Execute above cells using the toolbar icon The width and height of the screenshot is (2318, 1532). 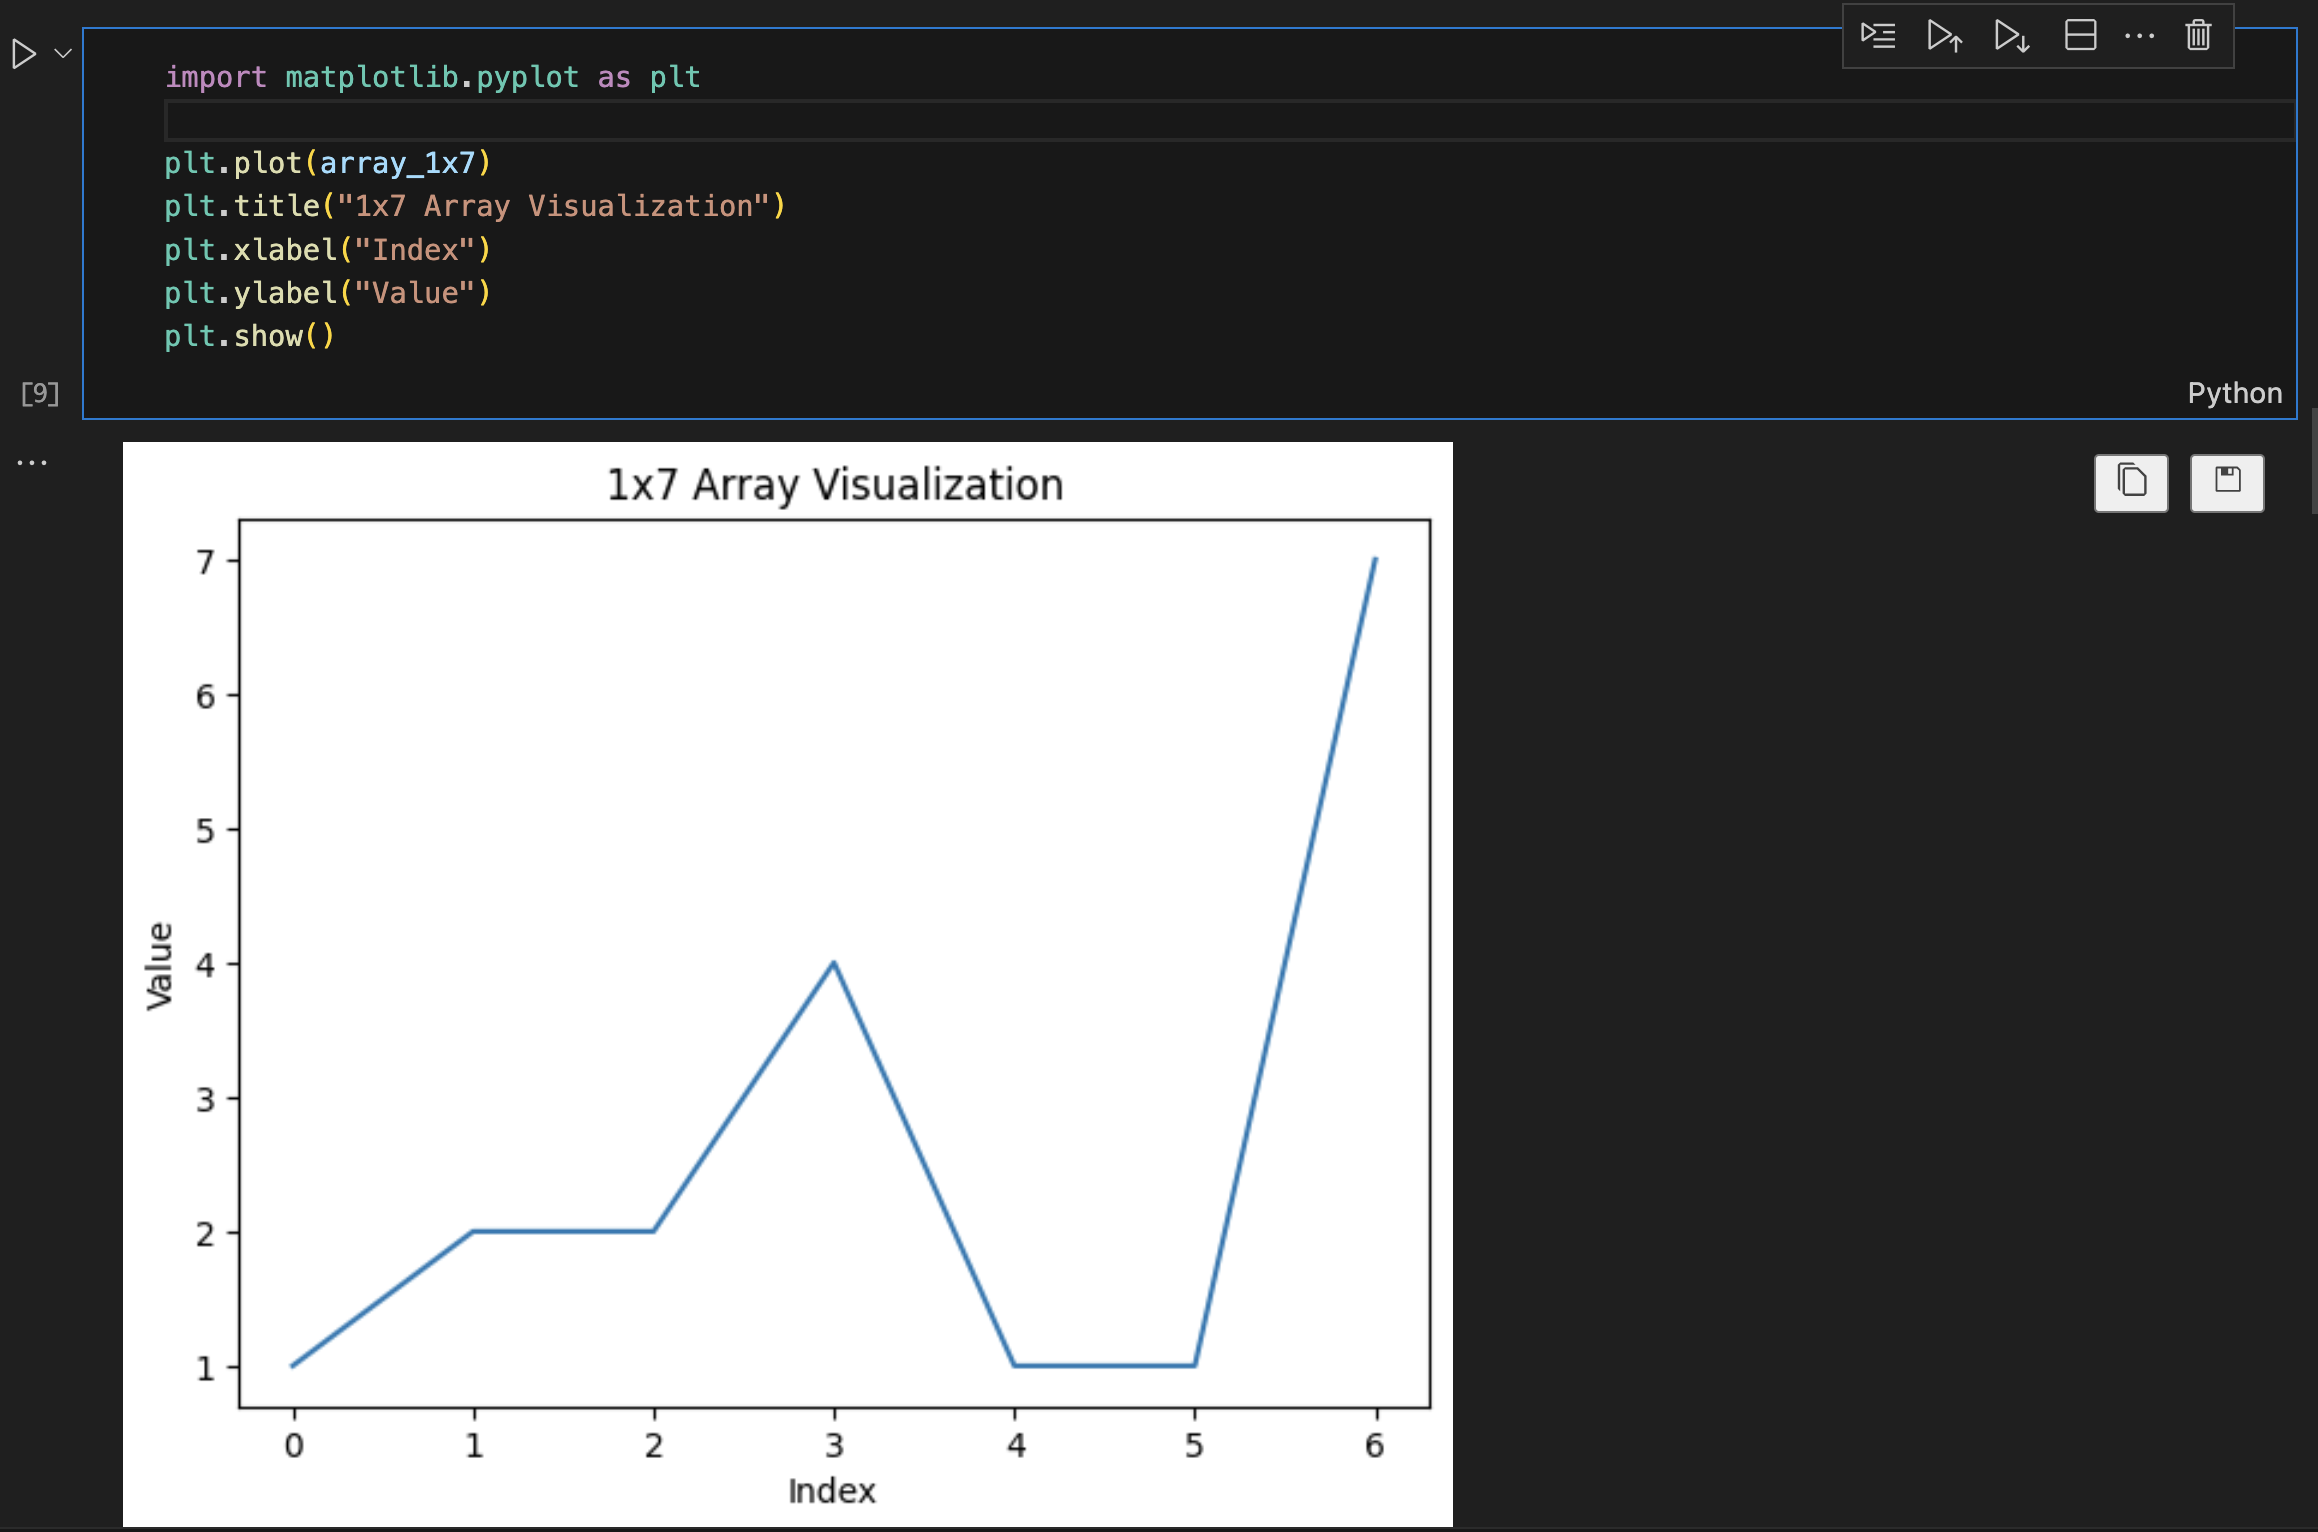1944,36
